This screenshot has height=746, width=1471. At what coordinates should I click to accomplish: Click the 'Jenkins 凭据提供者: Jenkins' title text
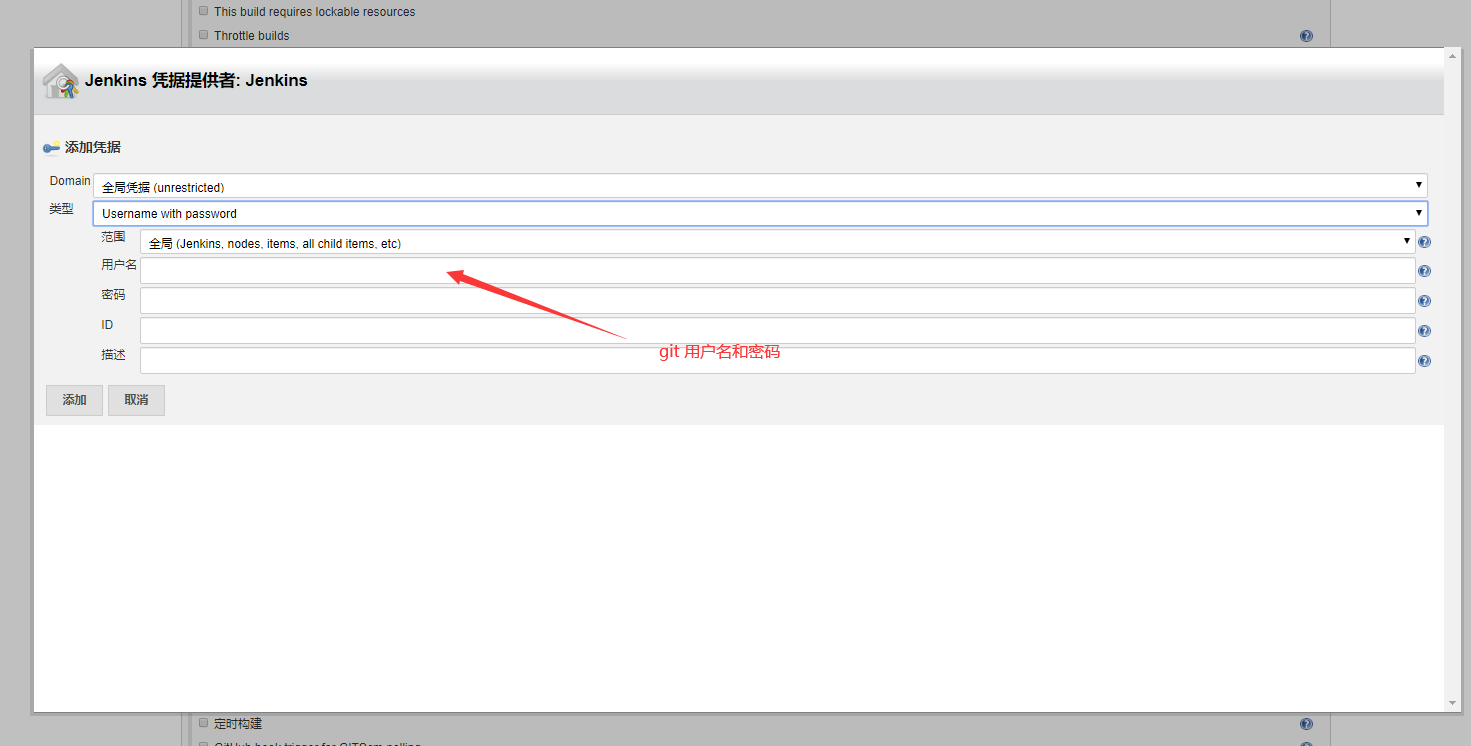pyautogui.click(x=196, y=81)
